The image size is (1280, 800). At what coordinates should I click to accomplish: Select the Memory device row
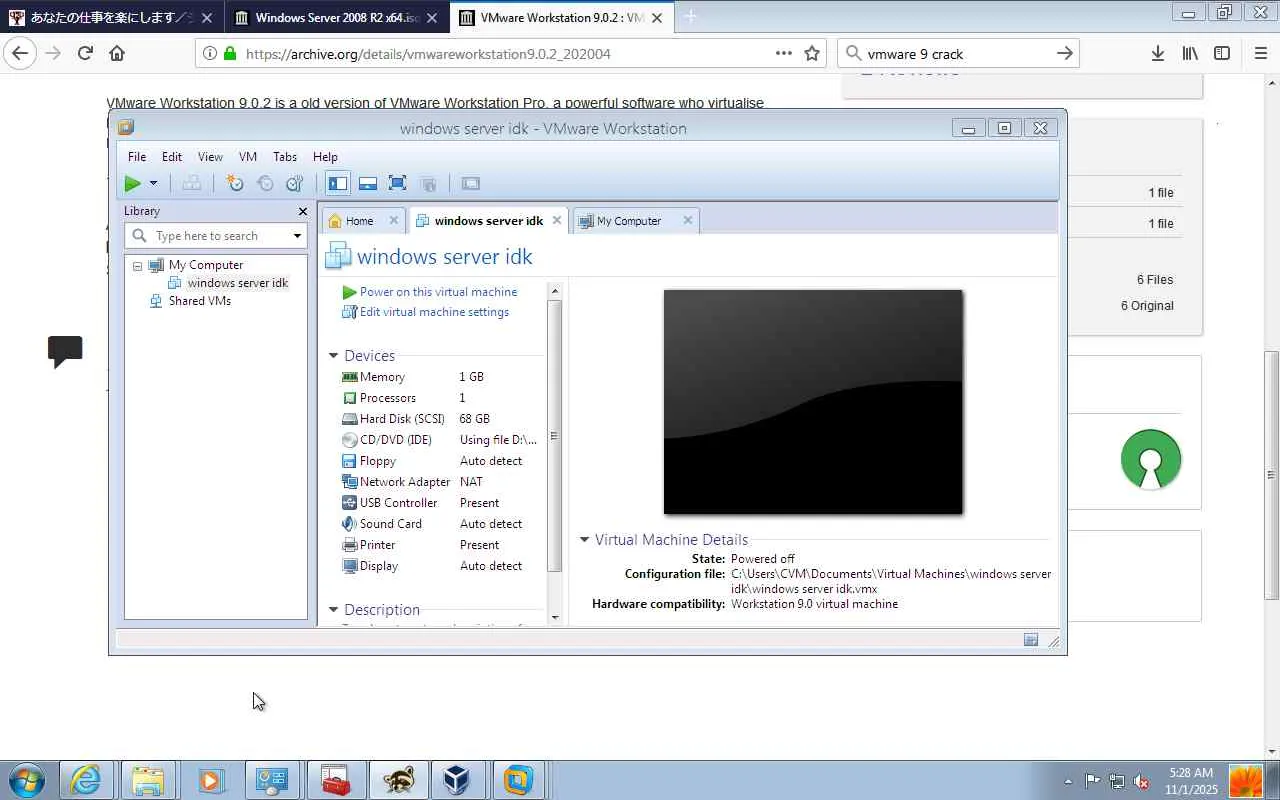(x=440, y=377)
